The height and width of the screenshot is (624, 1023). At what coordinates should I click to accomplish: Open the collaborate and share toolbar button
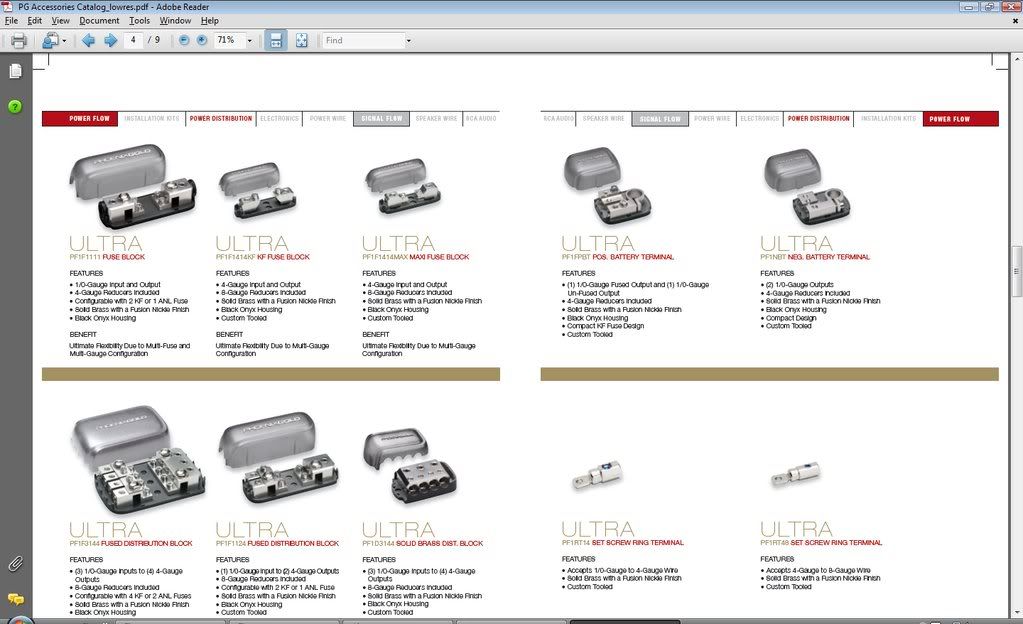tap(53, 40)
